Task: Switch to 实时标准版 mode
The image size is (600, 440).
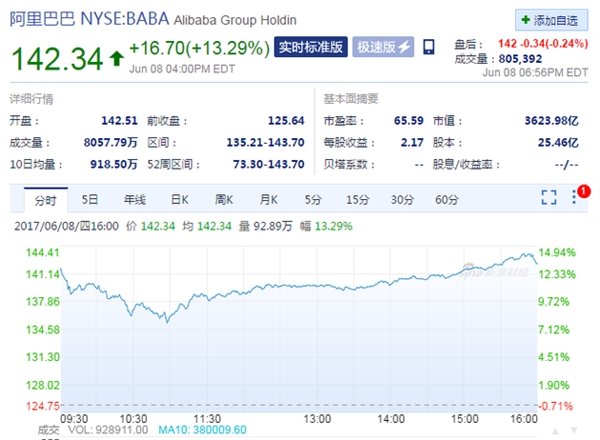Action: pyautogui.click(x=311, y=47)
